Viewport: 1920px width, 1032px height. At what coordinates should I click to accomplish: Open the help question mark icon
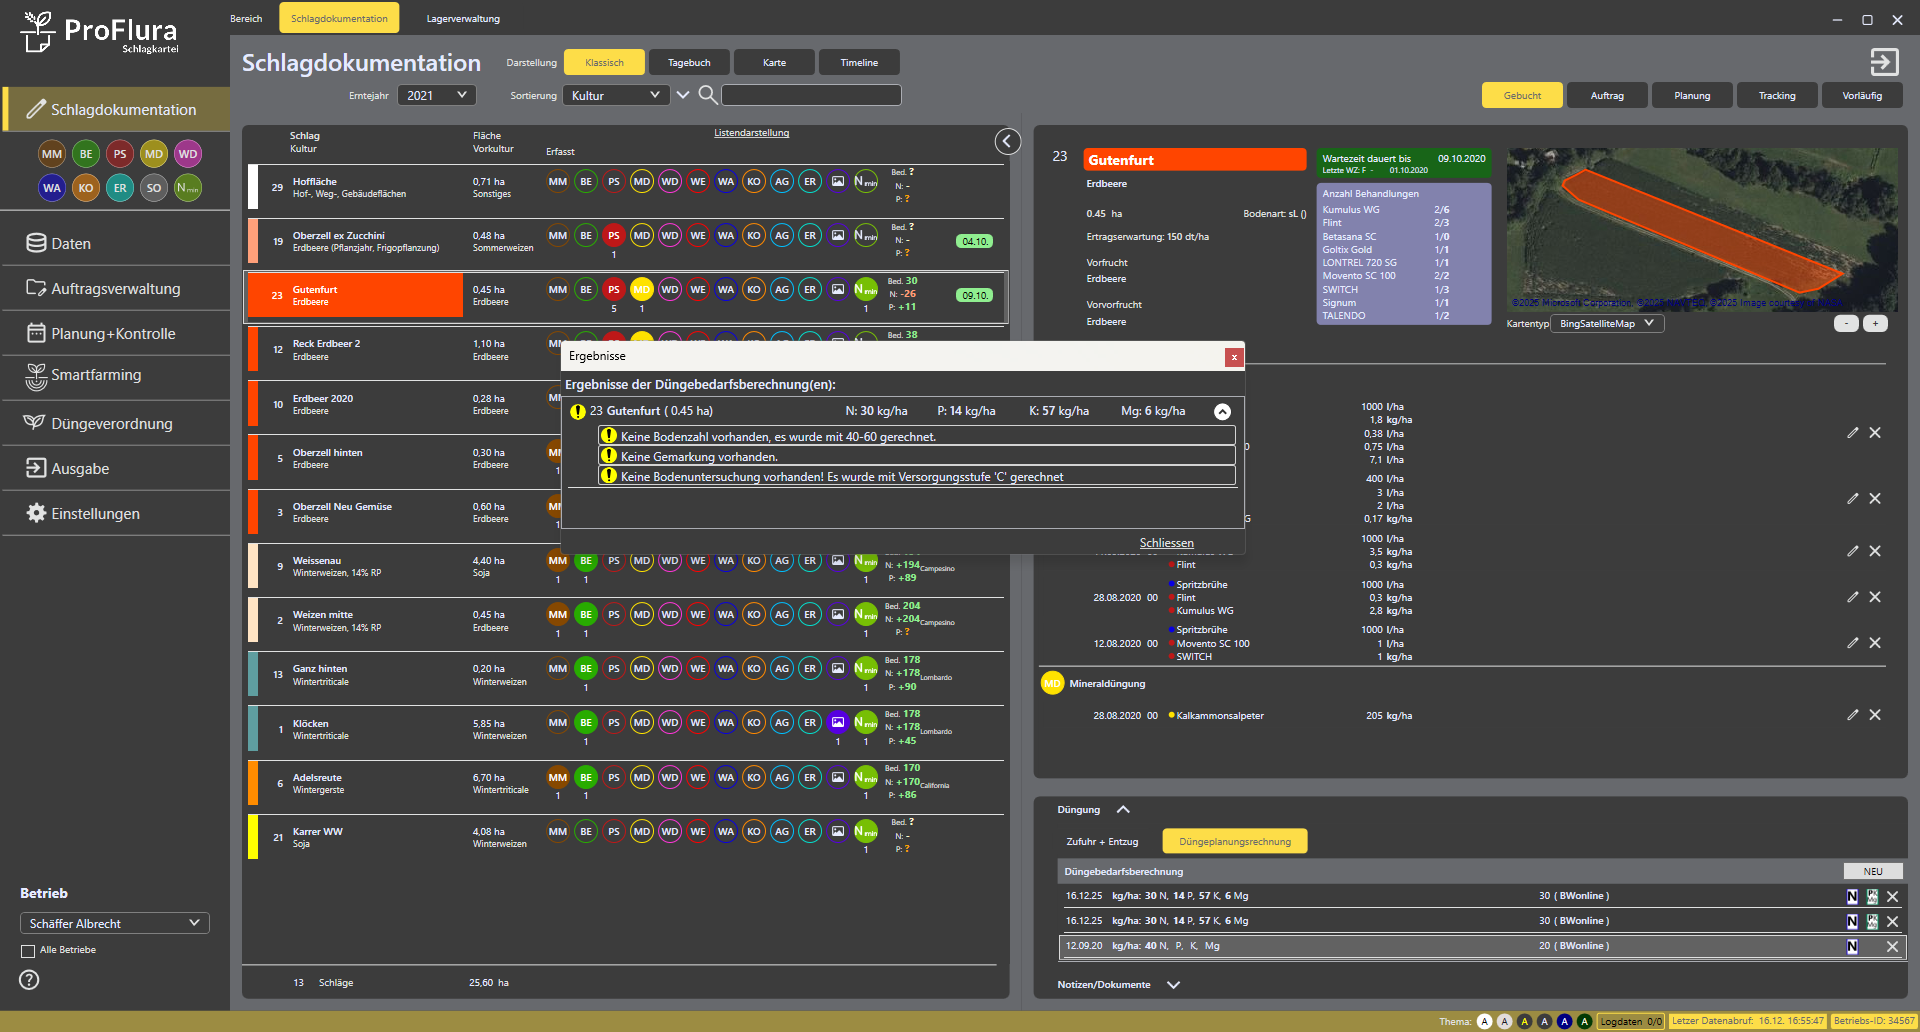30,980
